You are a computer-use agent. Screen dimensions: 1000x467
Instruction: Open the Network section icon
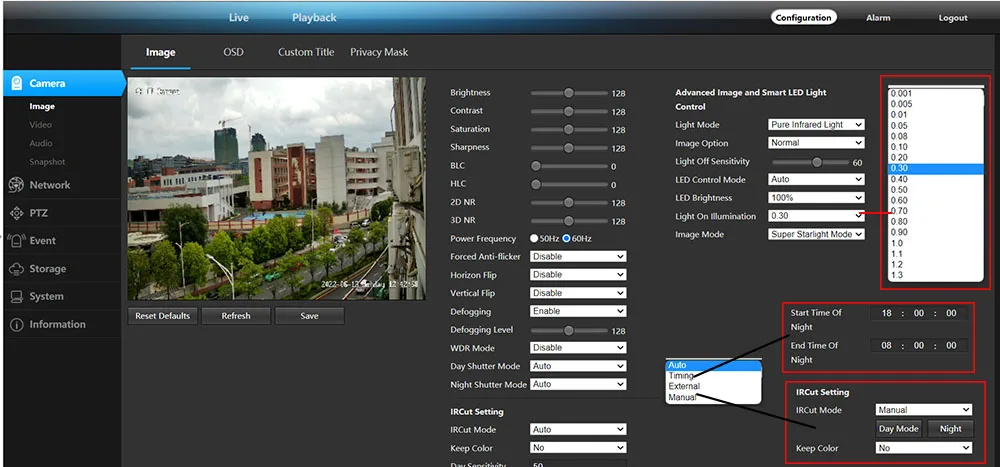(16, 185)
